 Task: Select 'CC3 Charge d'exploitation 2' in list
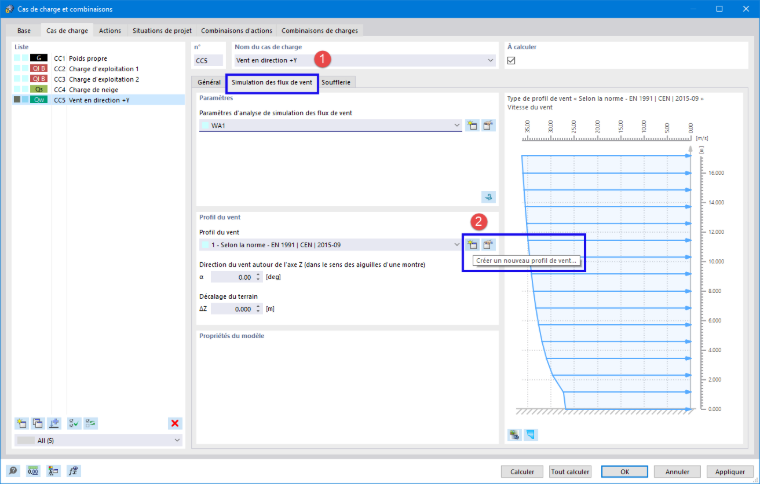pyautogui.click(x=98, y=79)
